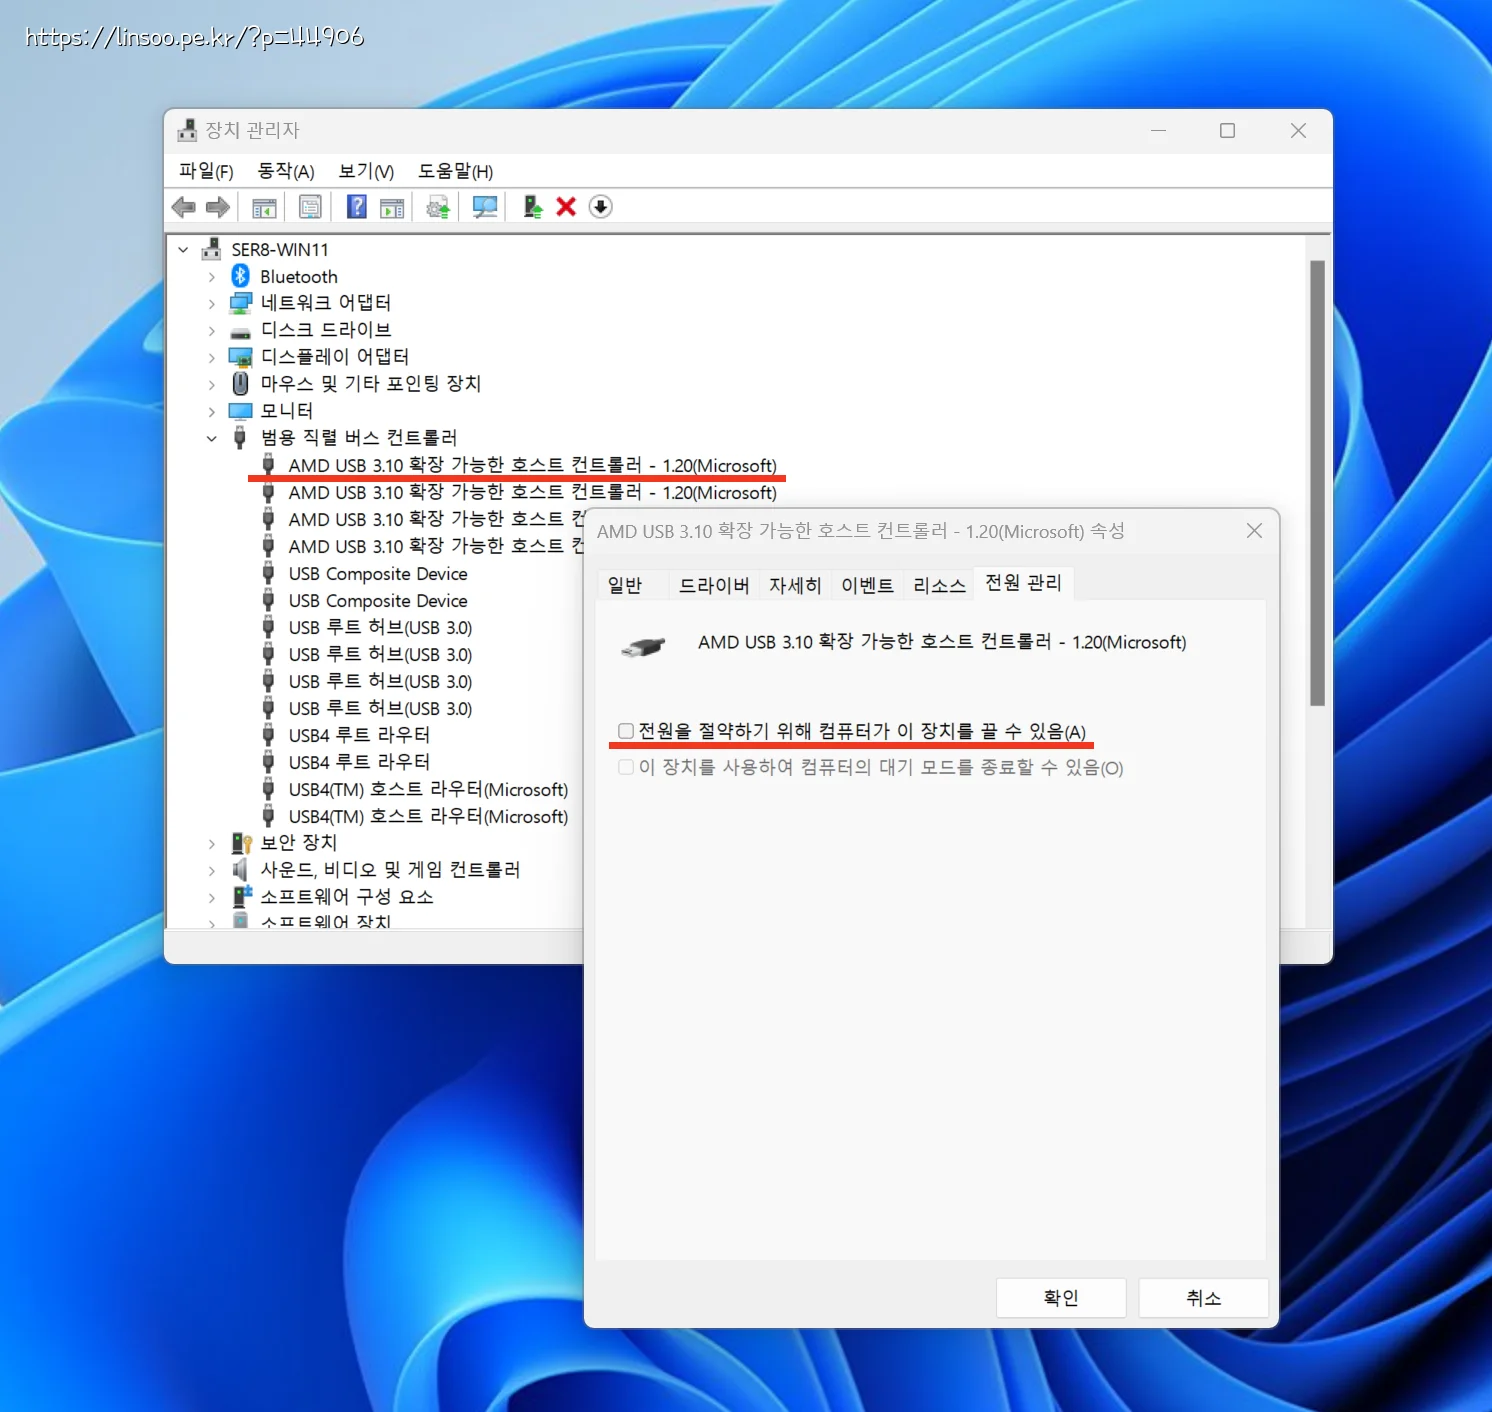
Task: Collapse the SER8-WIN11 root node
Action: [x=183, y=249]
